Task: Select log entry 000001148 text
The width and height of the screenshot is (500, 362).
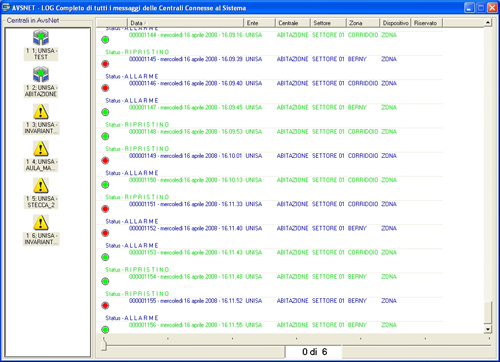Action: coord(186,132)
